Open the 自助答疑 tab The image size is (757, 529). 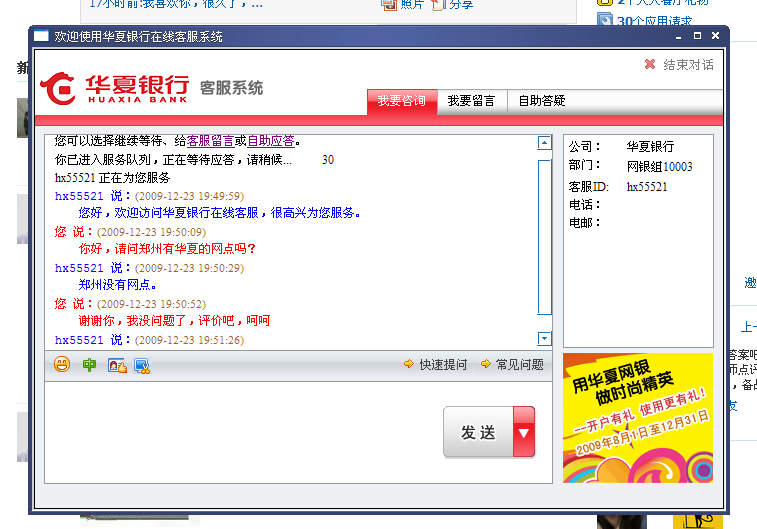pos(542,101)
